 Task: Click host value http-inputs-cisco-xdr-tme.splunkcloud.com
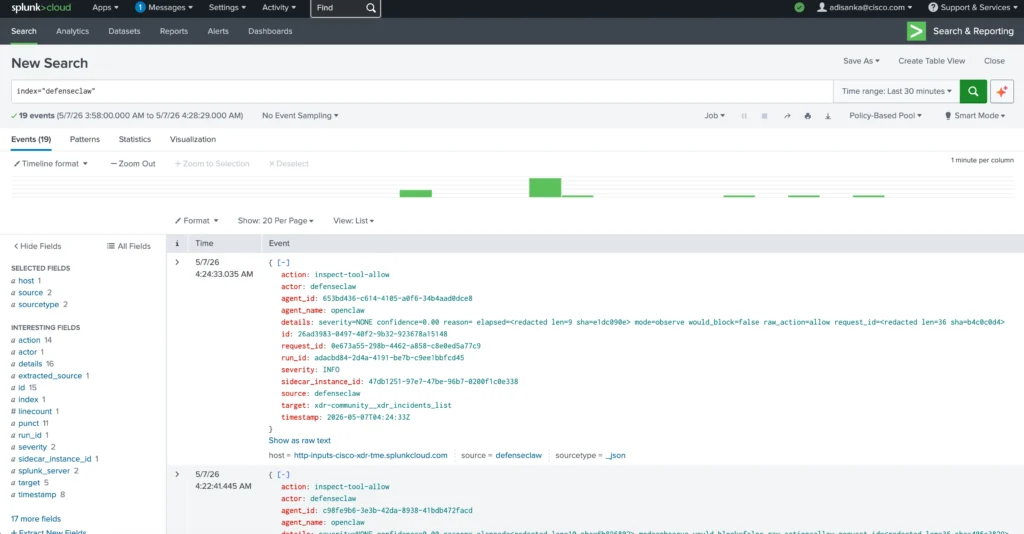[370, 456]
